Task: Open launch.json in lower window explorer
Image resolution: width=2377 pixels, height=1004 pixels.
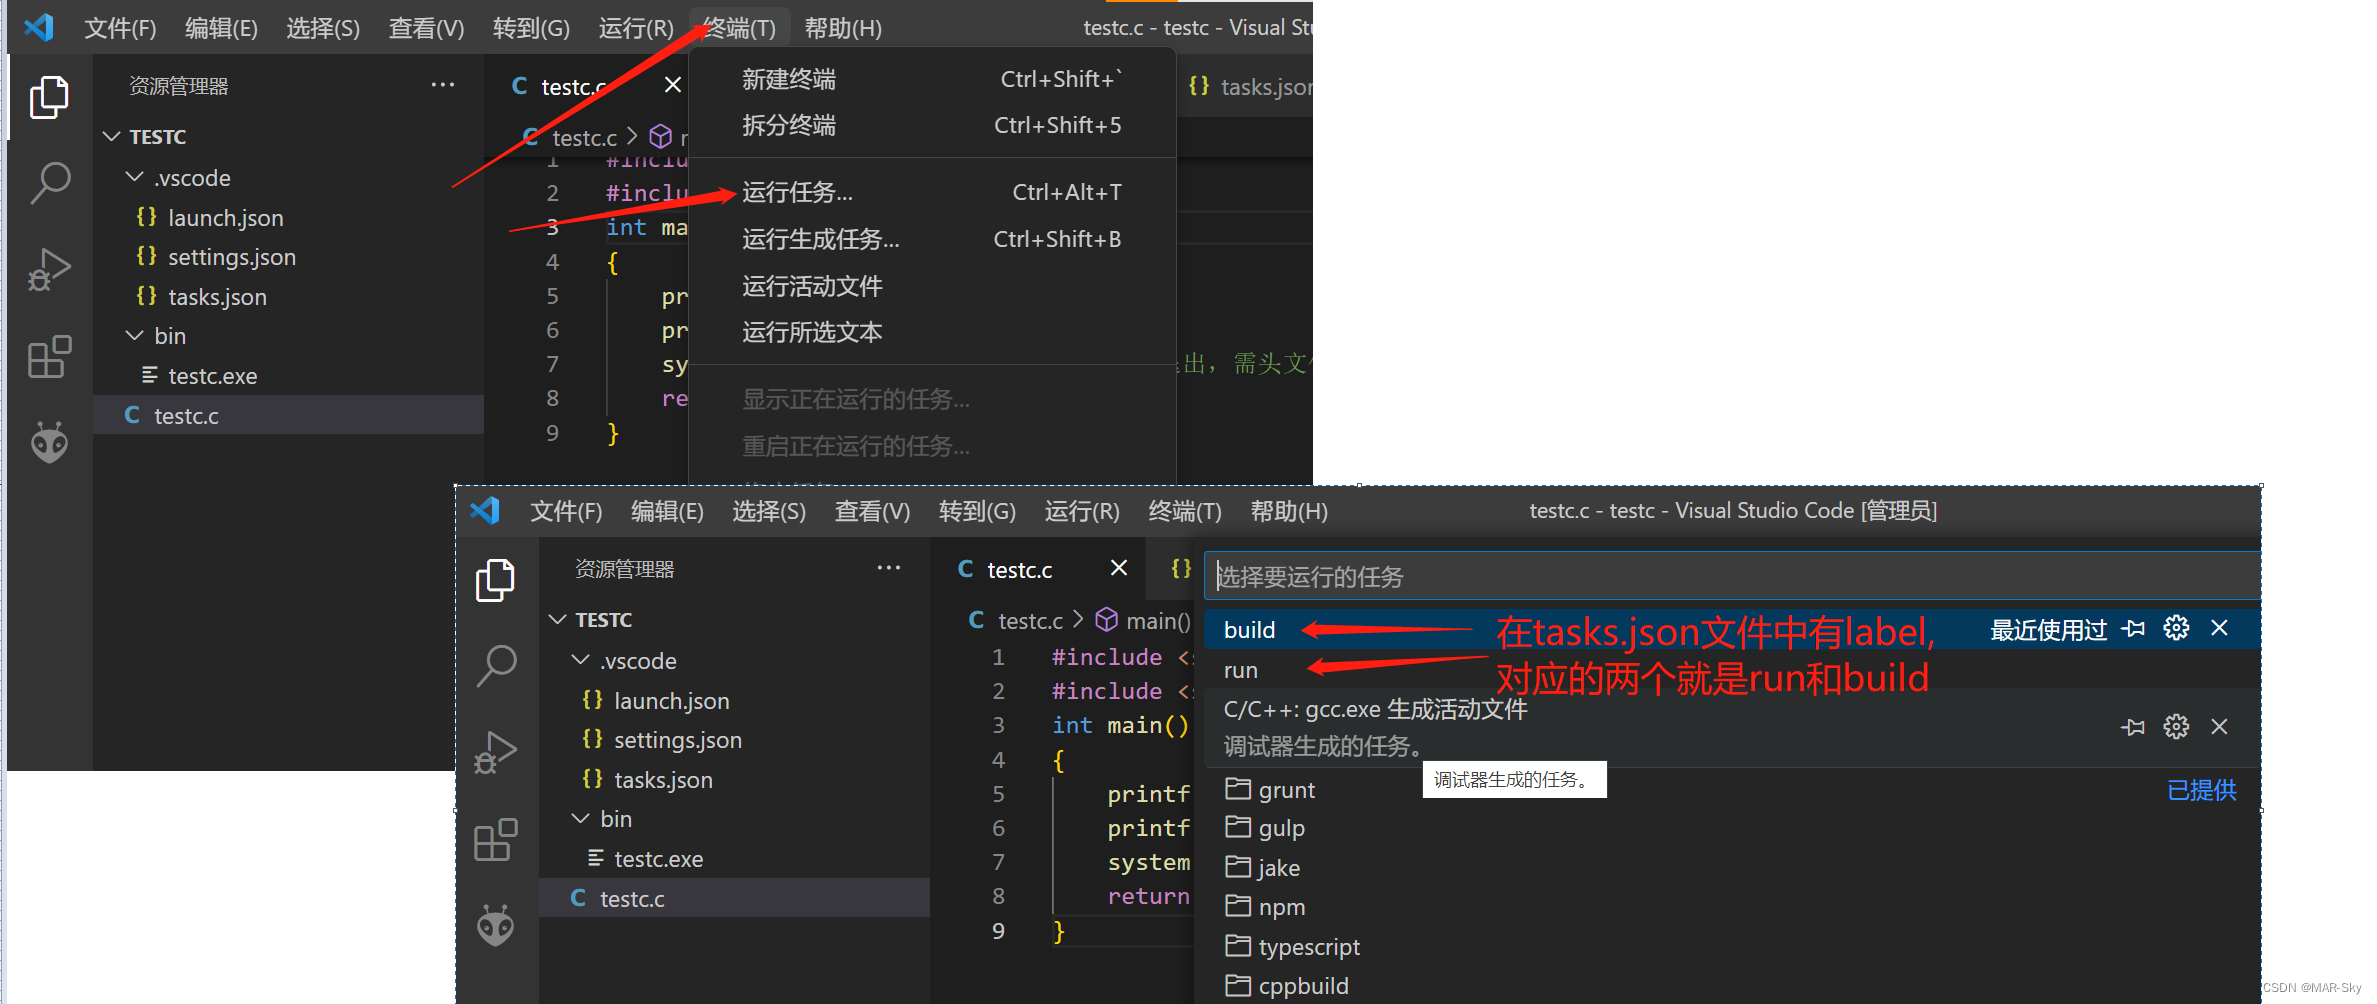Action: [x=734, y=700]
